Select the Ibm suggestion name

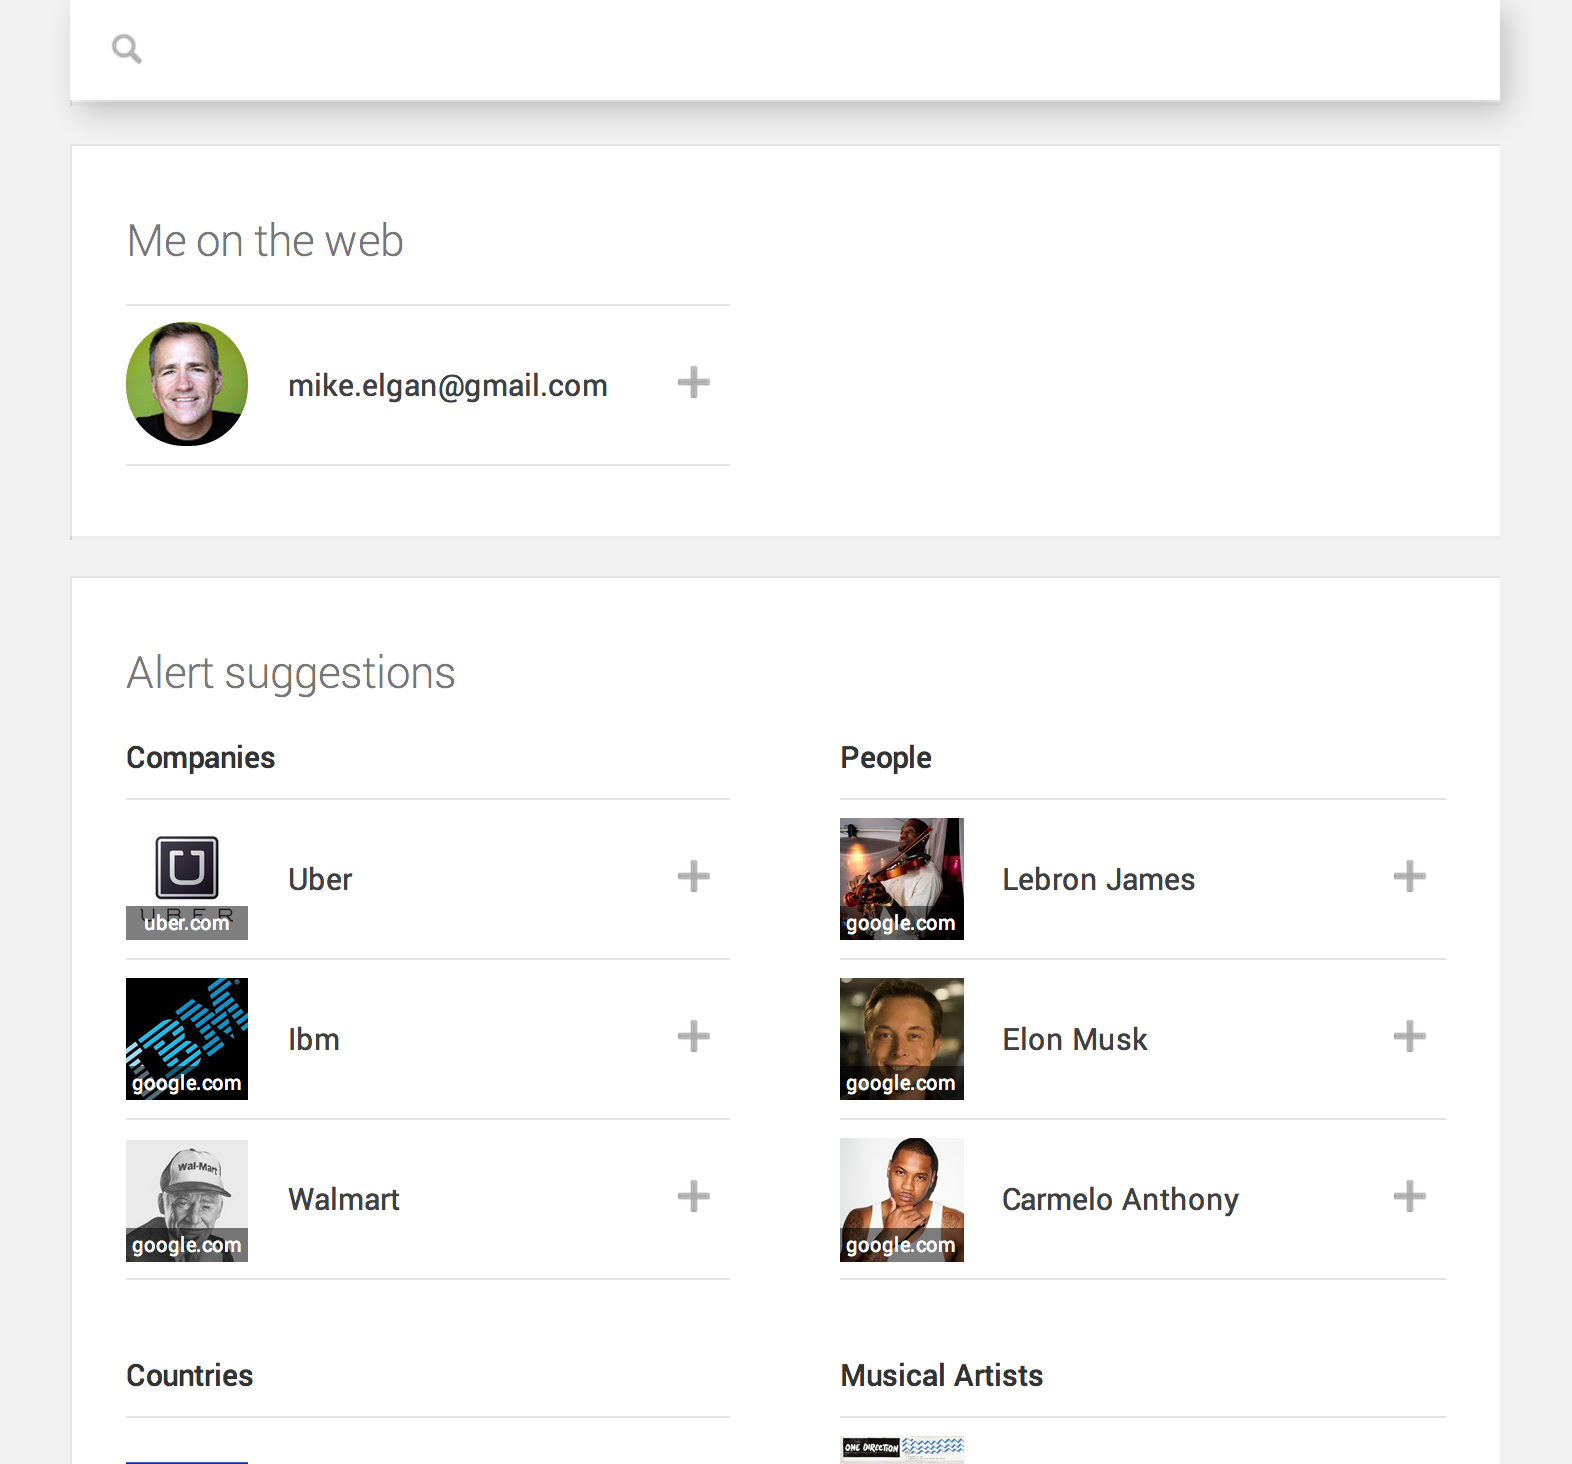click(314, 1039)
